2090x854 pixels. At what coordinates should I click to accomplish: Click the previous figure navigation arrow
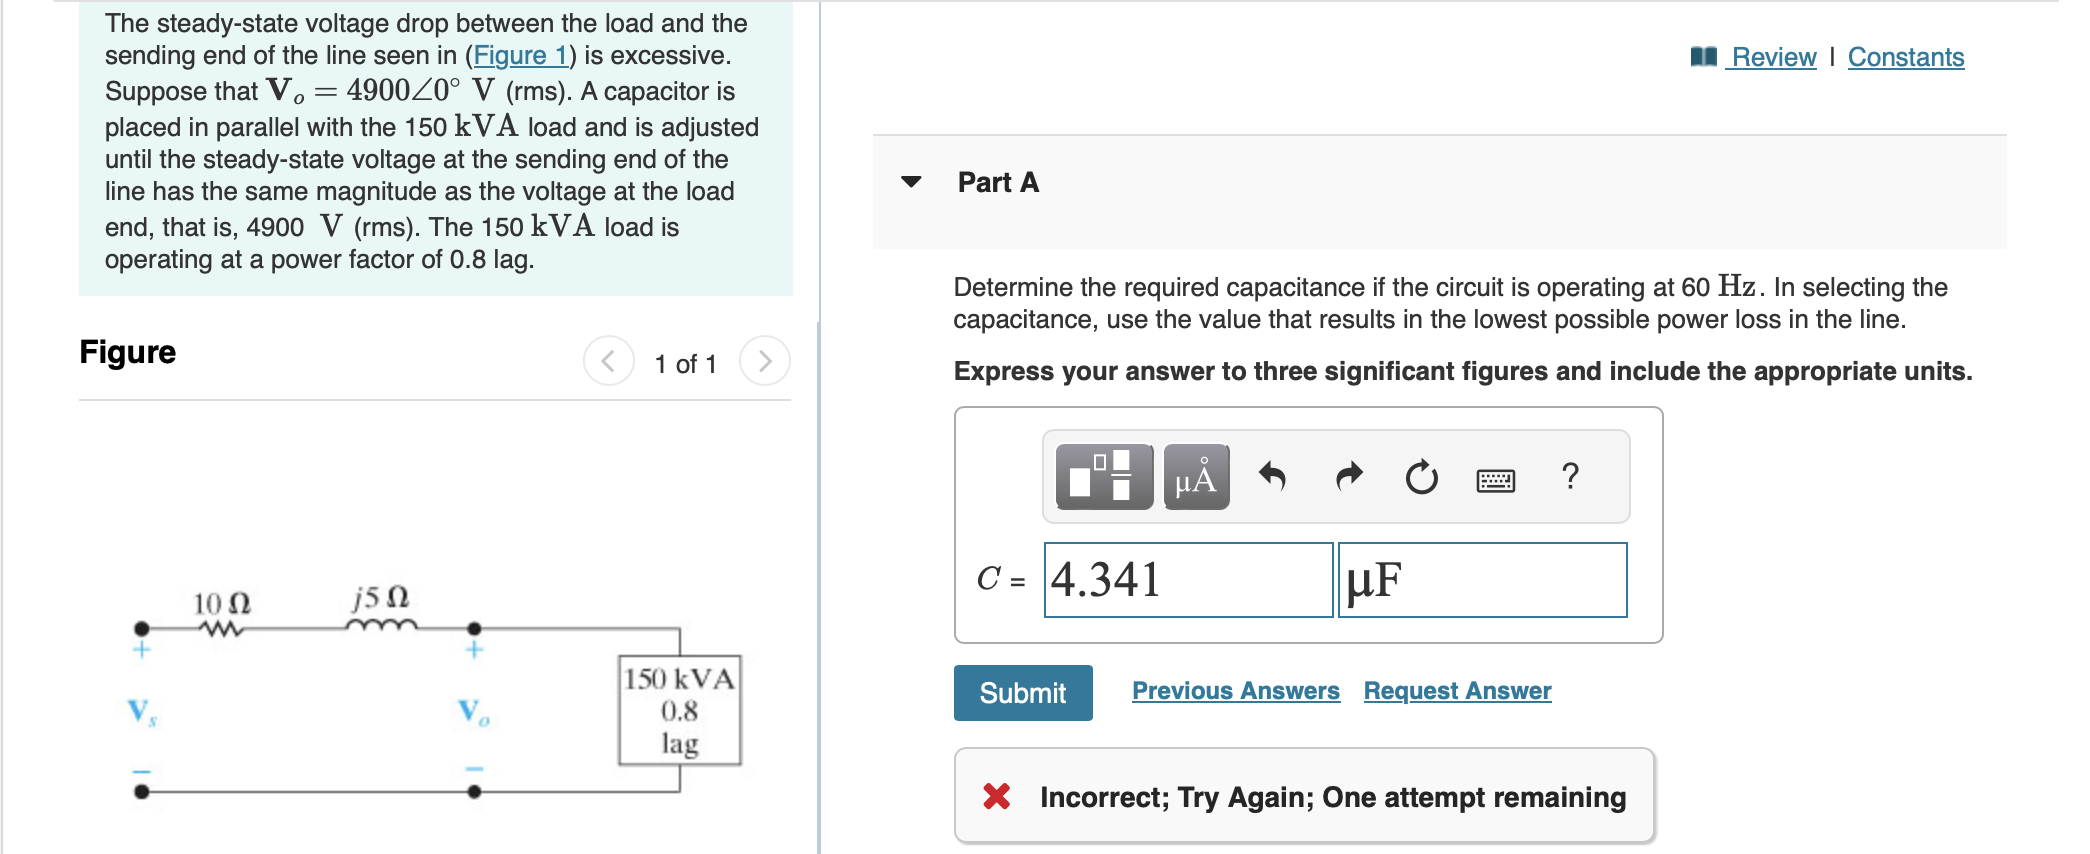click(608, 361)
